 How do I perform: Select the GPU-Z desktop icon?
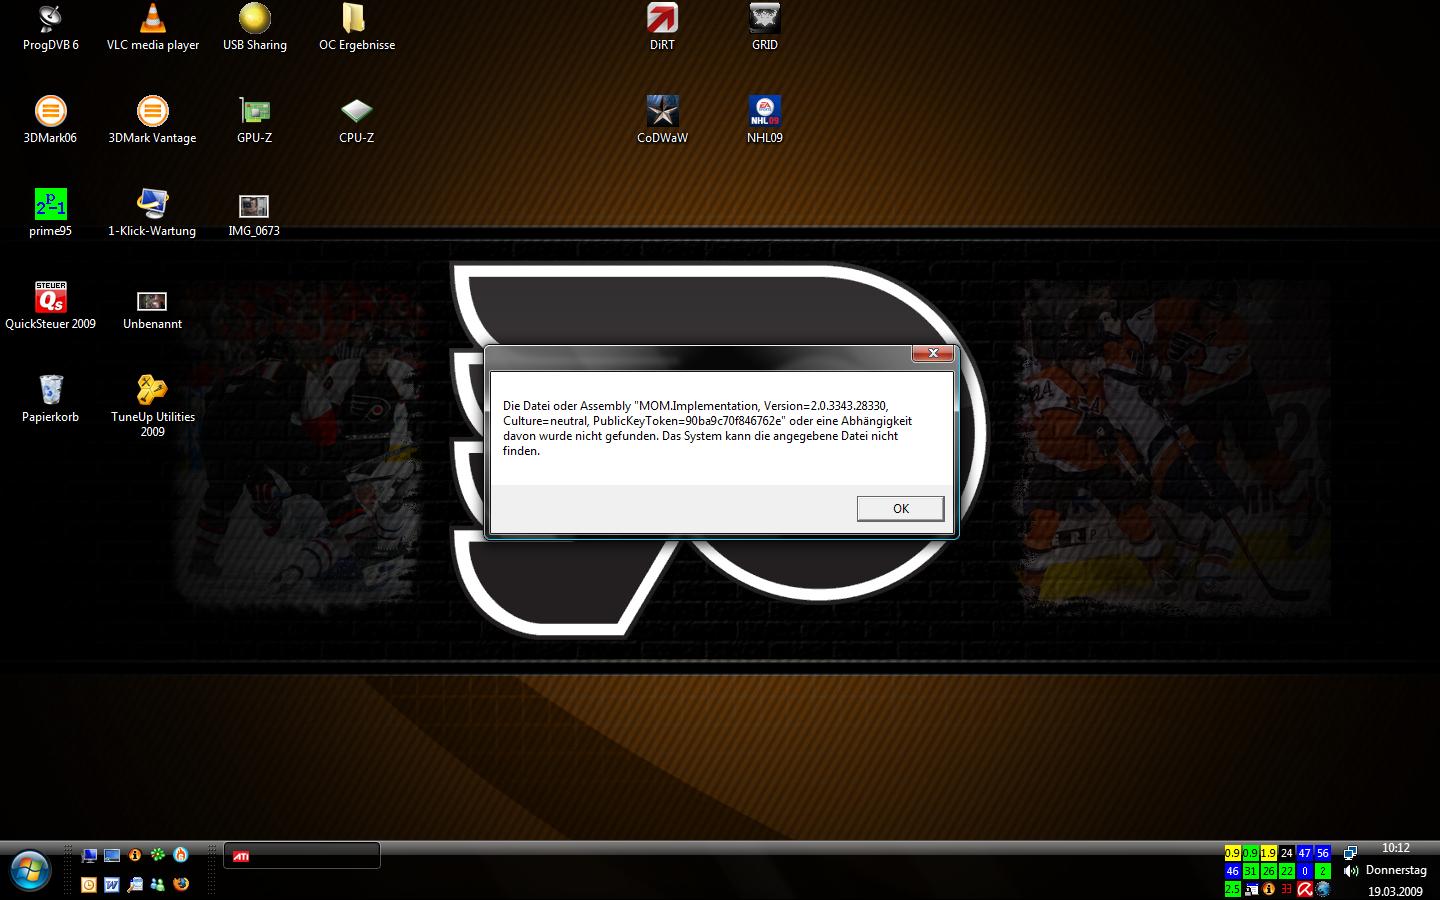255,120
